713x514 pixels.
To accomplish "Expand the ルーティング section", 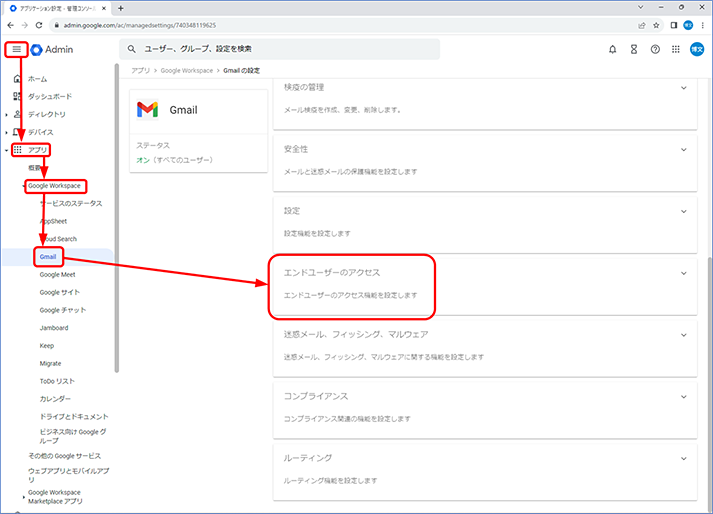I will pyautogui.click(x=683, y=459).
